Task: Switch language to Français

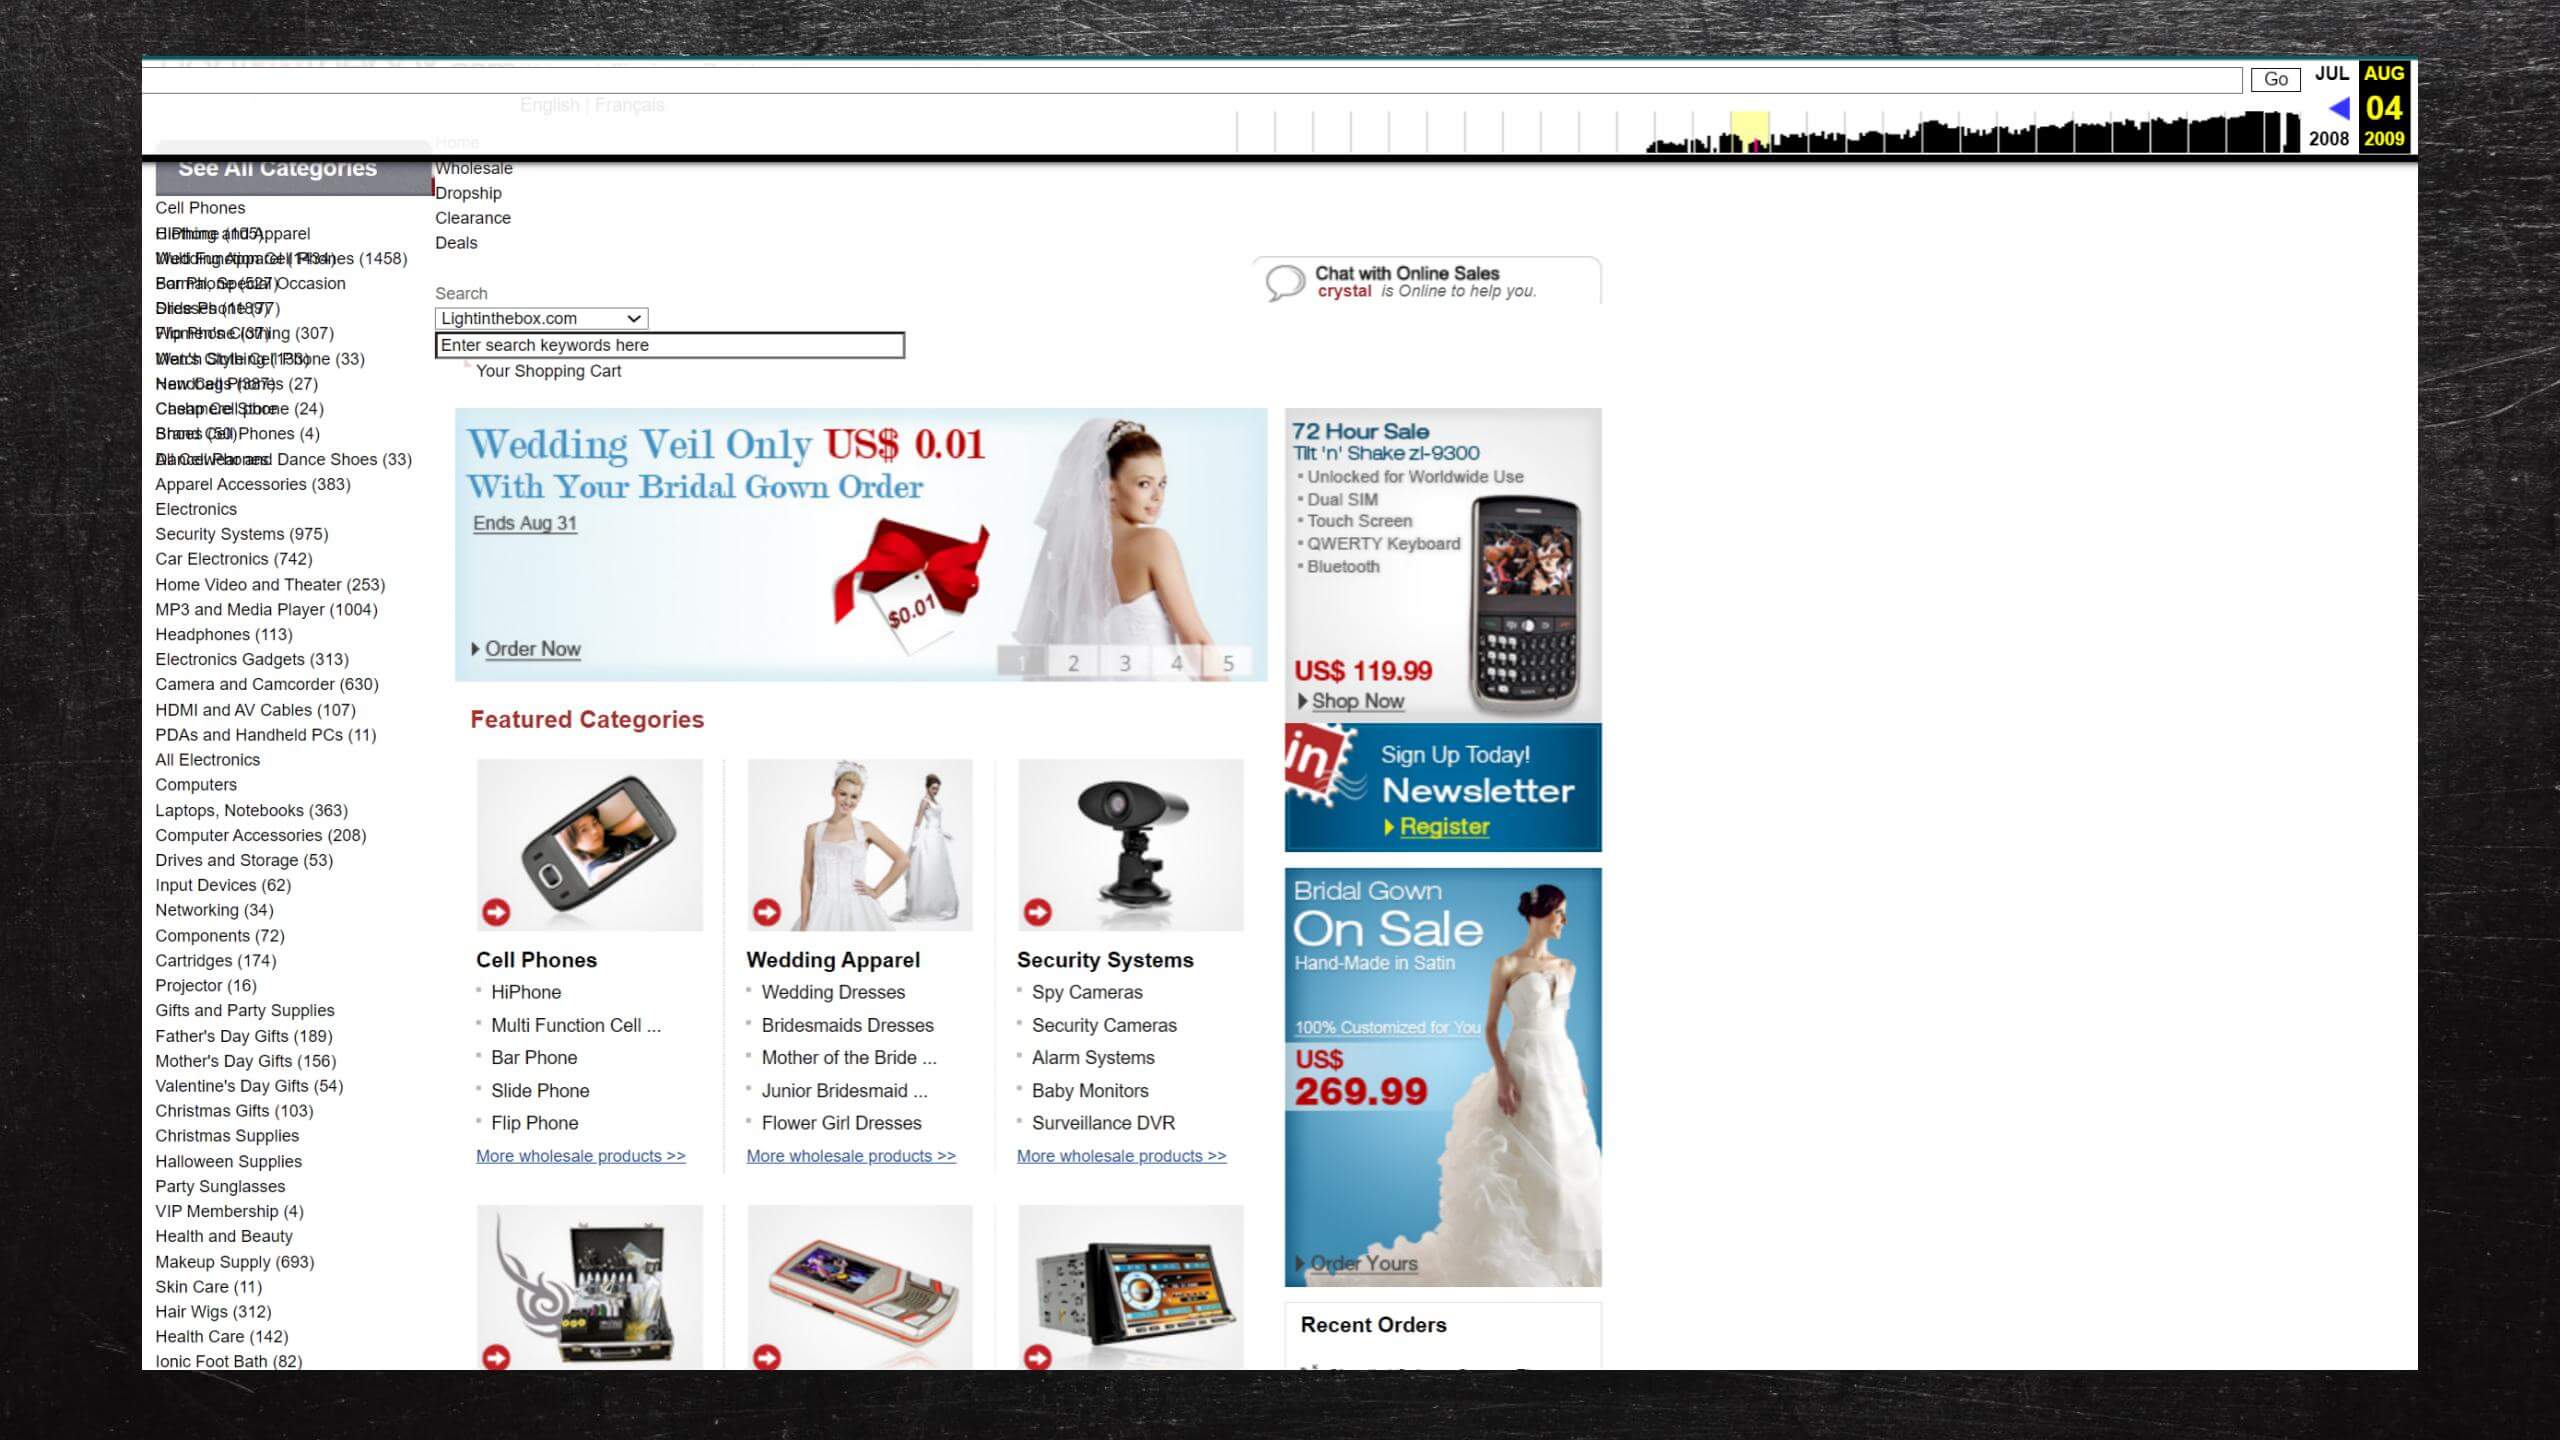Action: pyautogui.click(x=629, y=105)
